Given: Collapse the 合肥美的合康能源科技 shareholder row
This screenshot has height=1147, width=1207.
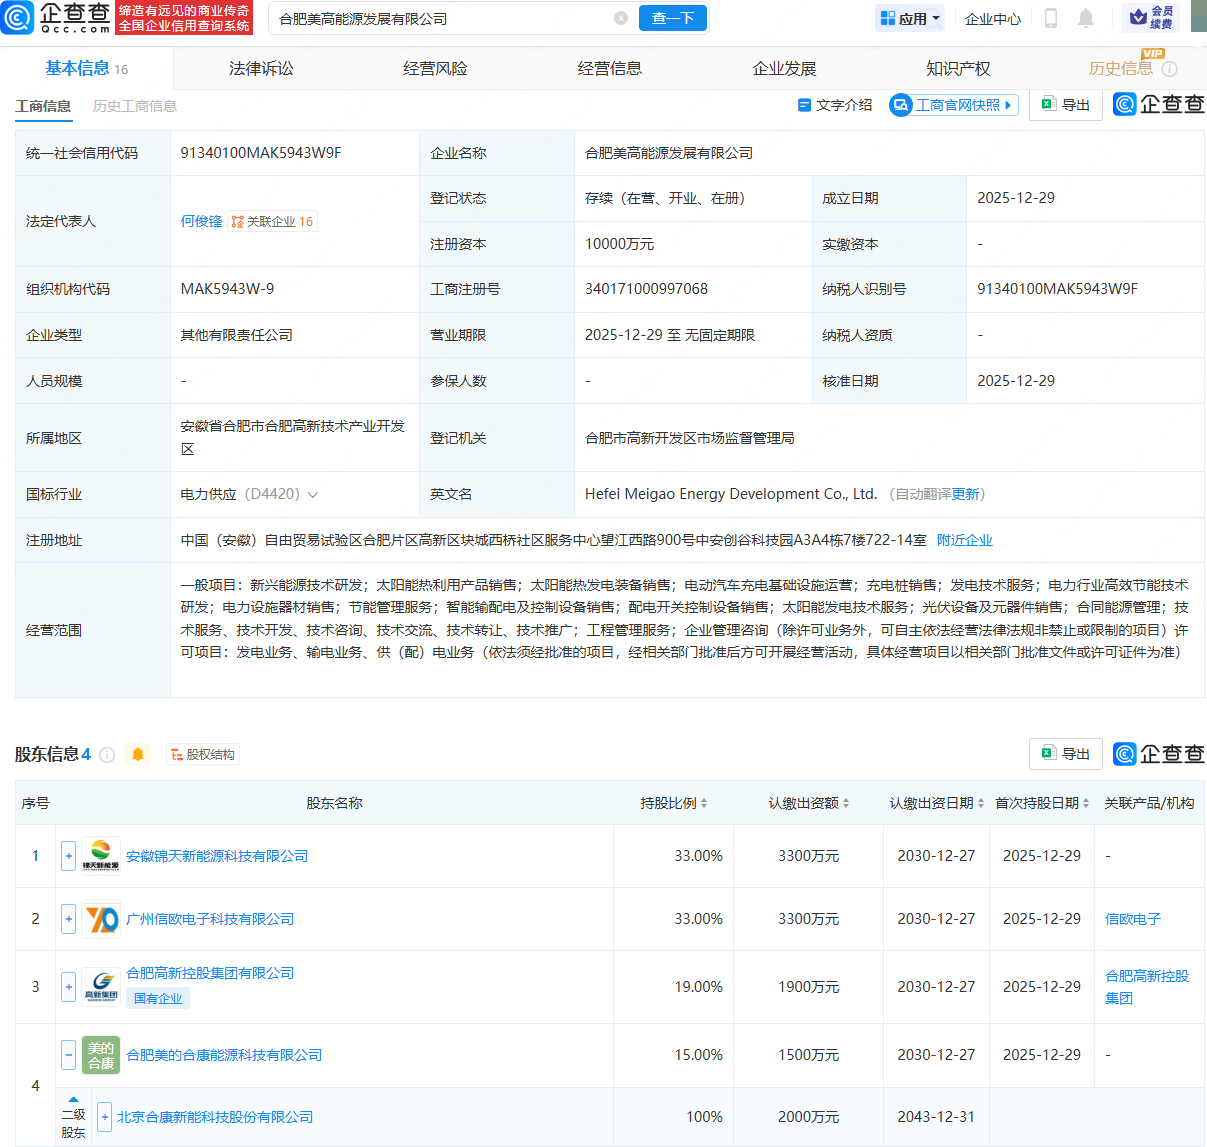Looking at the screenshot, I should pyautogui.click(x=67, y=1055).
